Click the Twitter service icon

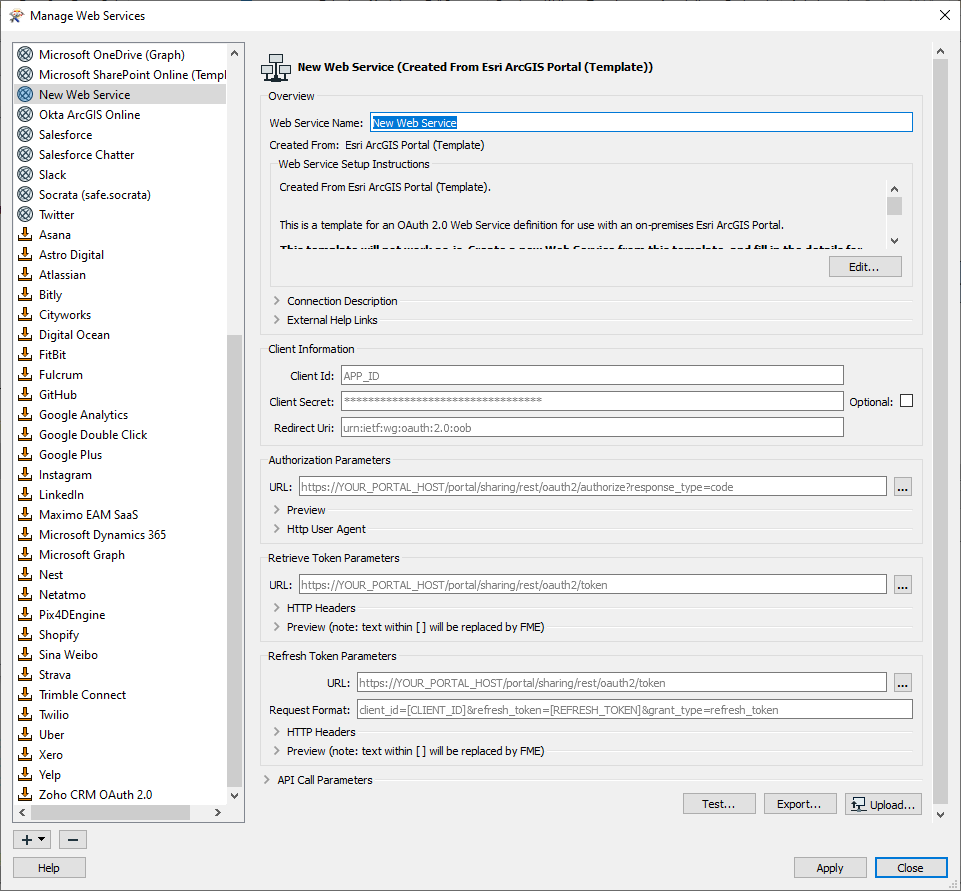click(x=25, y=214)
